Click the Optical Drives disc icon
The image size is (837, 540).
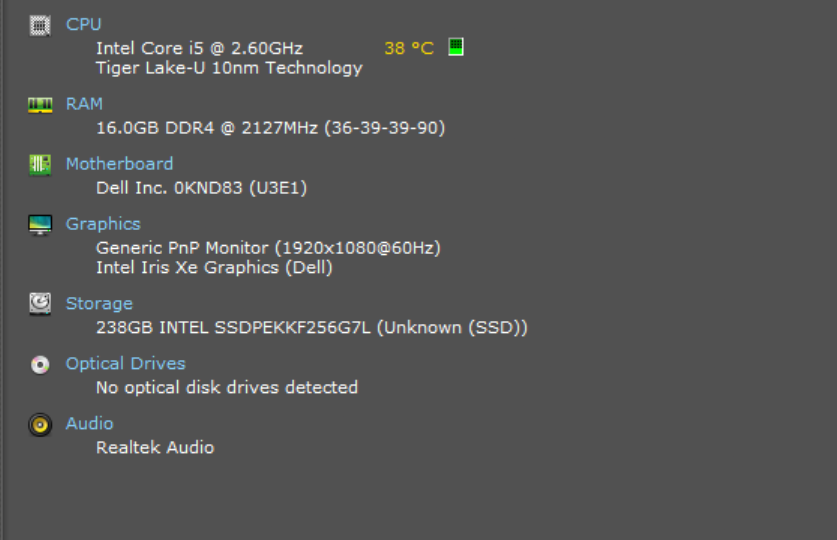(40, 365)
